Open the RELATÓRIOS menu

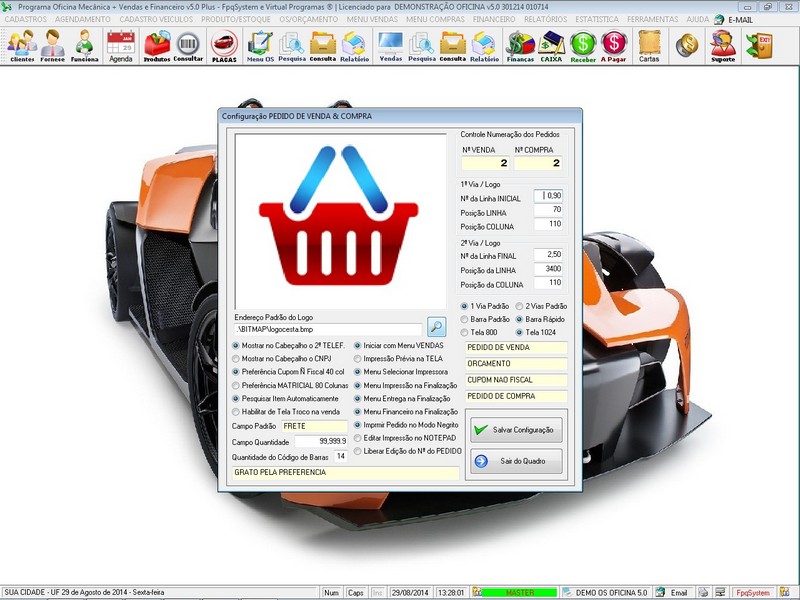click(545, 19)
